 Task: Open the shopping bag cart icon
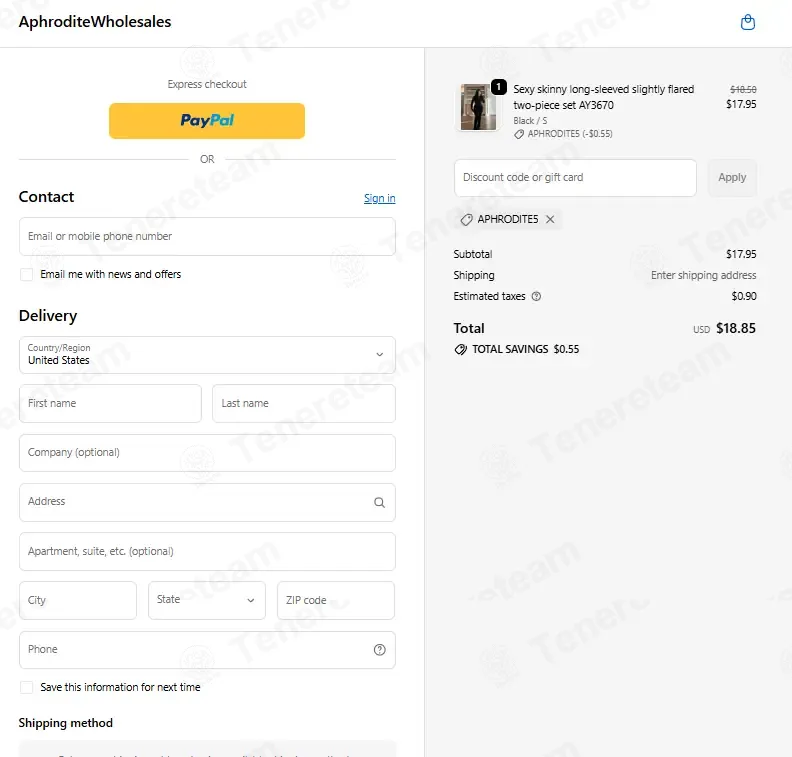748,22
